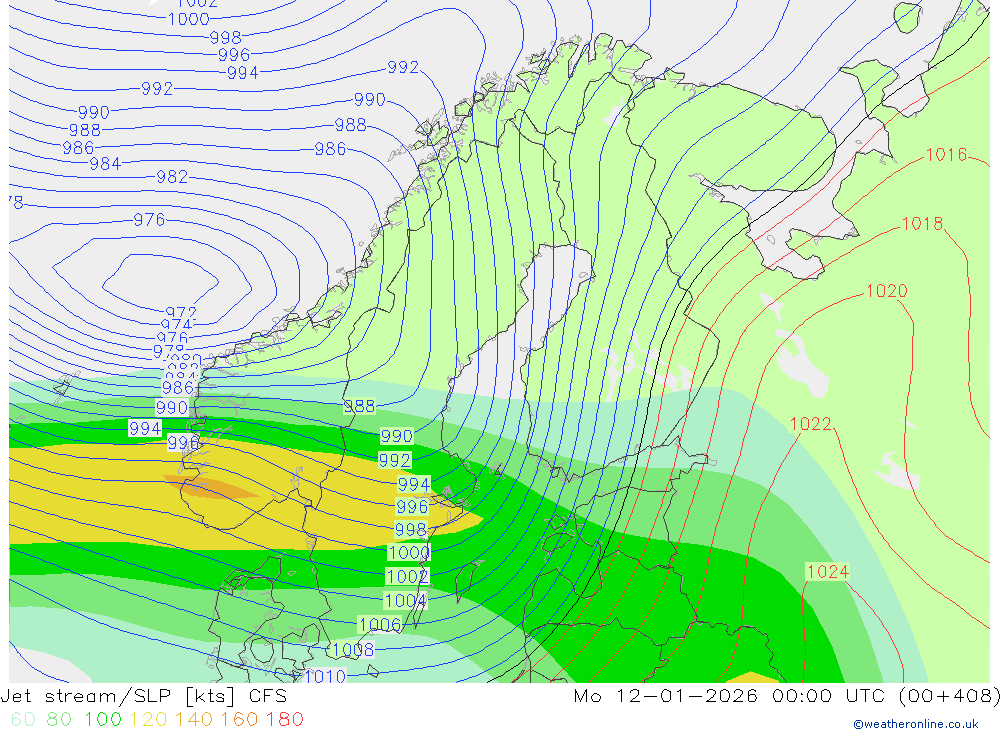Select the red 1020 isobar label
The image size is (1000, 733).
[886, 291]
